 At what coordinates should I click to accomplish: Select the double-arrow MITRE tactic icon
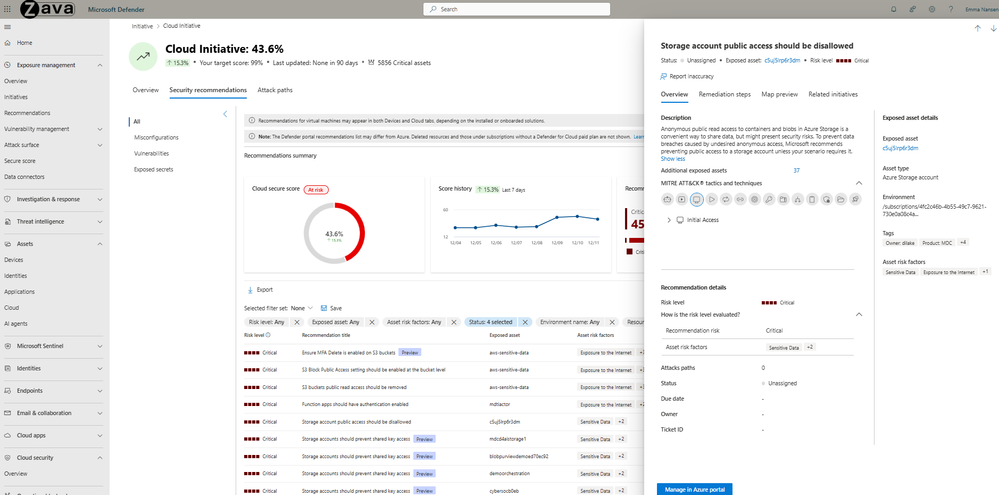coord(740,199)
